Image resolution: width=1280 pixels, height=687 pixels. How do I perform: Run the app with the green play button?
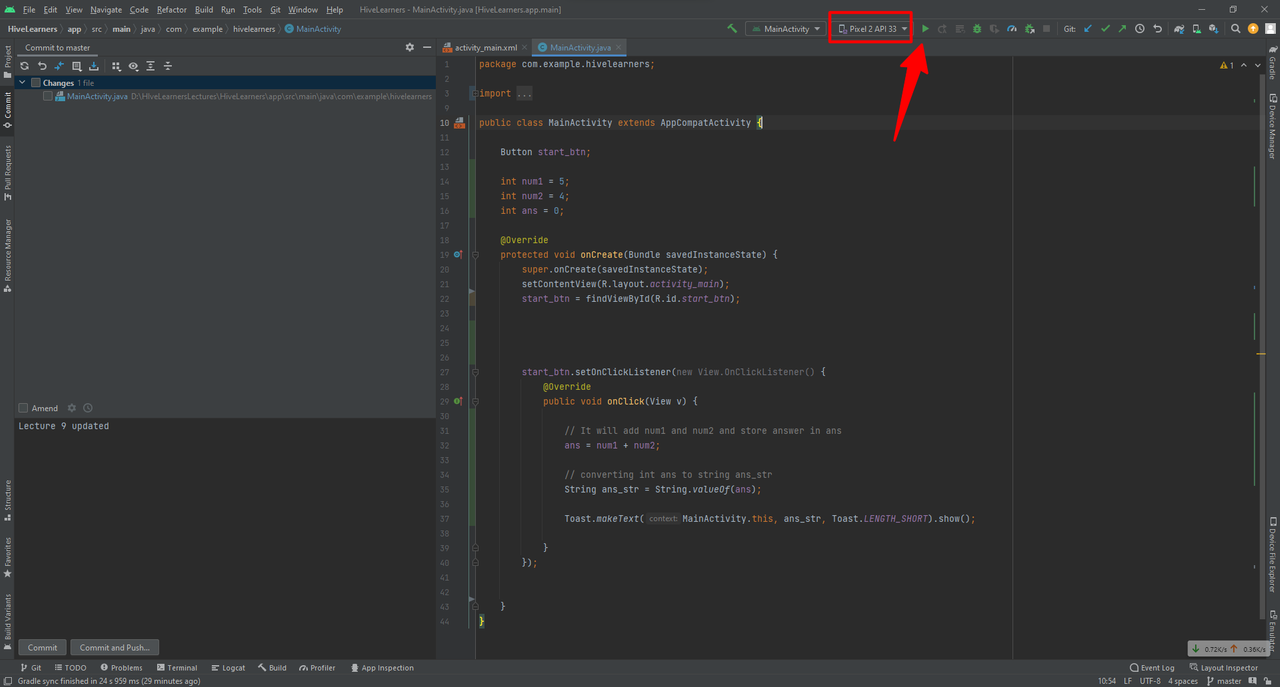pyautogui.click(x=925, y=29)
